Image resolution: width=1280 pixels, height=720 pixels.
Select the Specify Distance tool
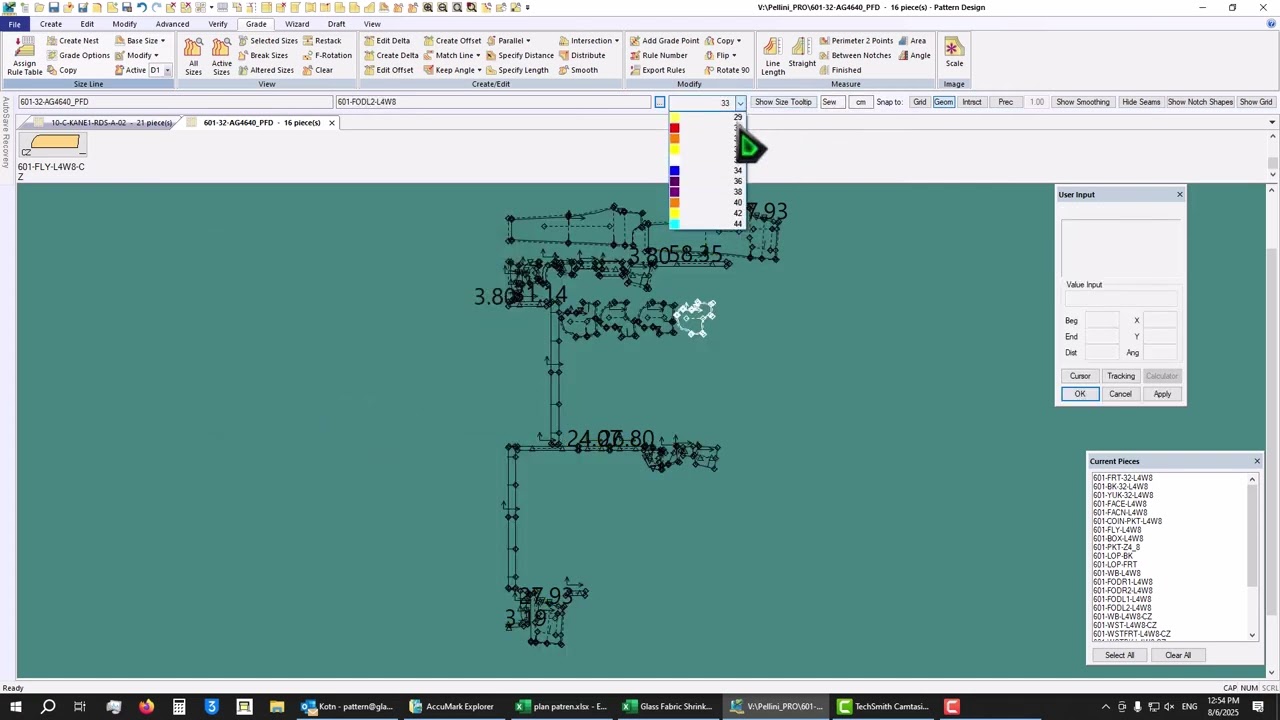[519, 56]
